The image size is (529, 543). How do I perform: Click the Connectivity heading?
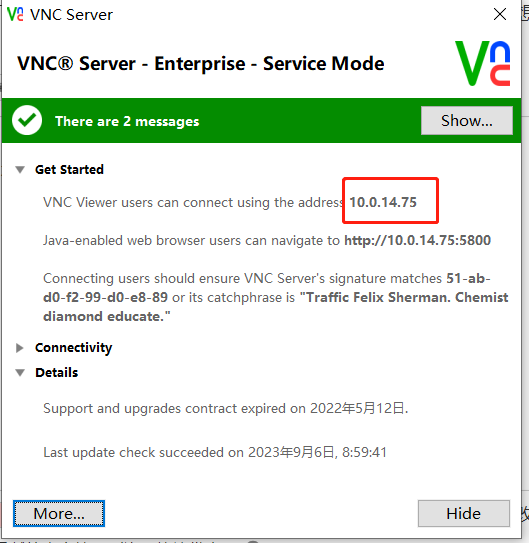(74, 348)
